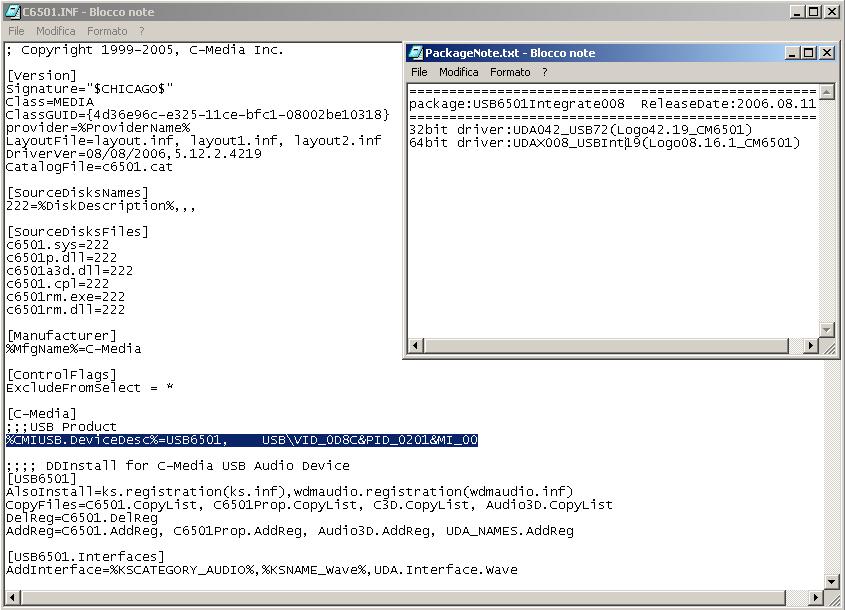Click the DelReg=C6501.DelReg line
This screenshot has height=610, width=845.
pos(81,518)
